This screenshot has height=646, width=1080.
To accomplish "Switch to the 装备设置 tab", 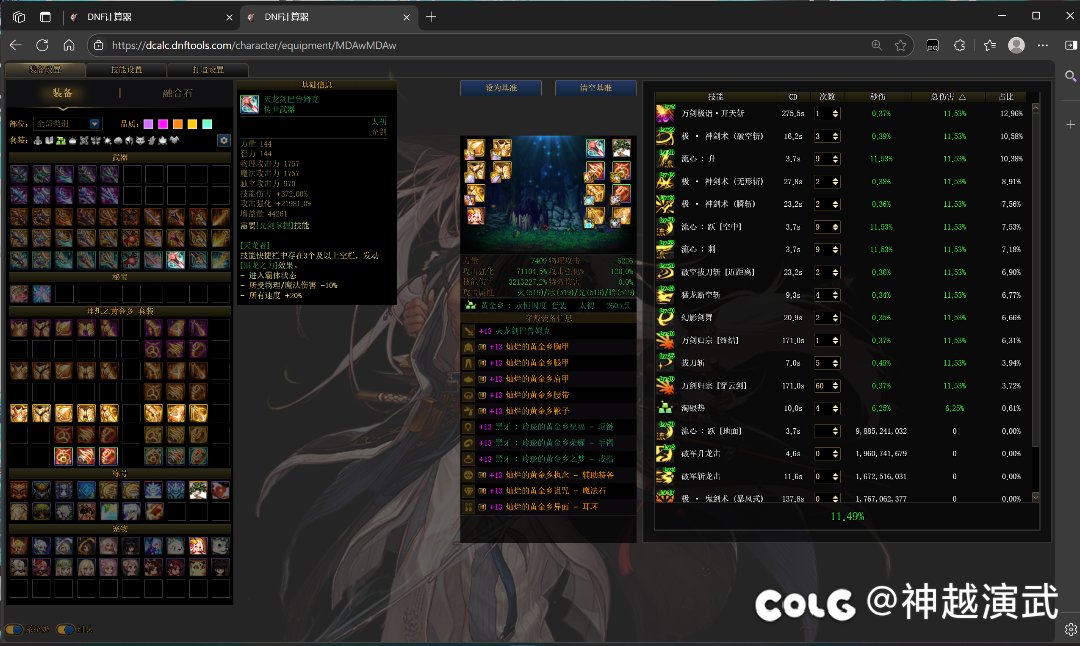I will 45,70.
